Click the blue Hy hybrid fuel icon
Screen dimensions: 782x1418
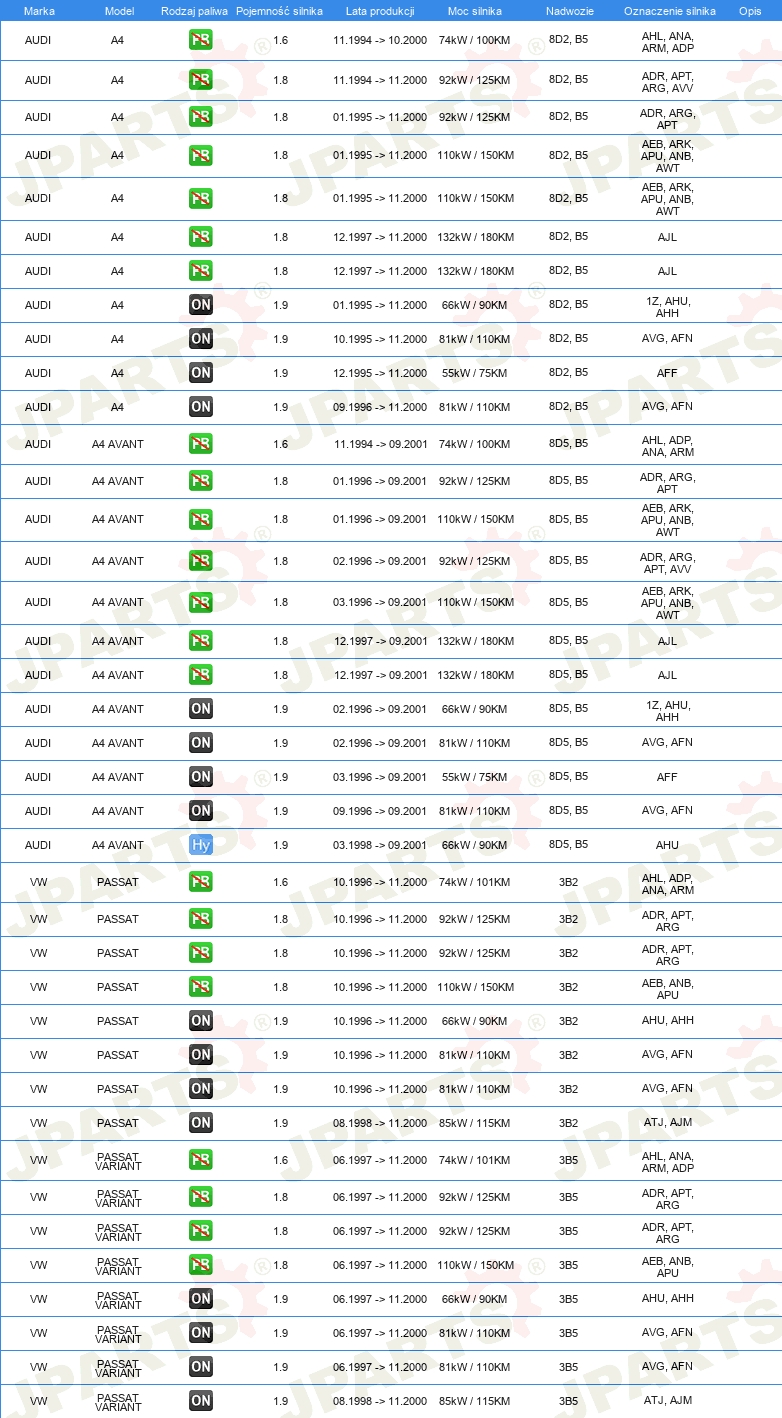(x=201, y=845)
